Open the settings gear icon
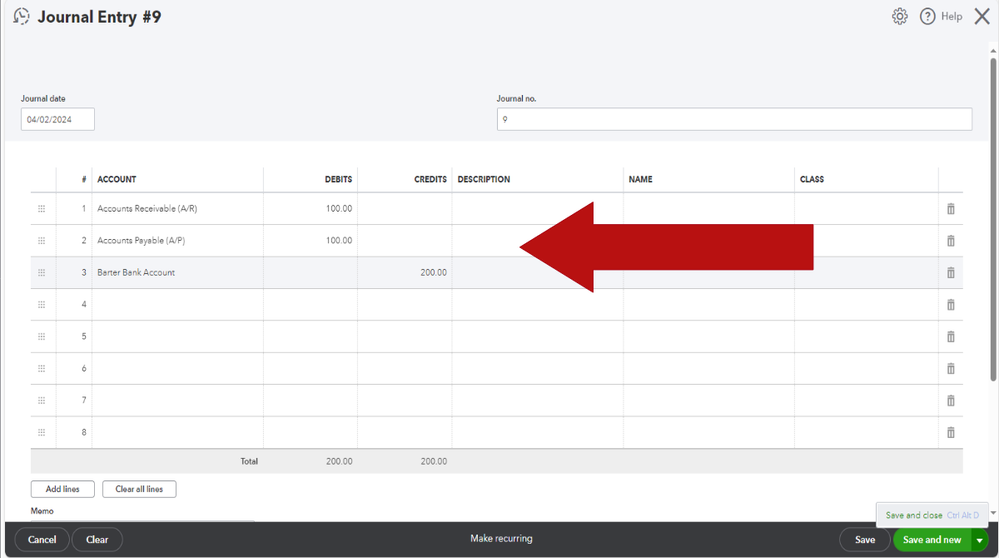This screenshot has height=558, width=999. (900, 17)
